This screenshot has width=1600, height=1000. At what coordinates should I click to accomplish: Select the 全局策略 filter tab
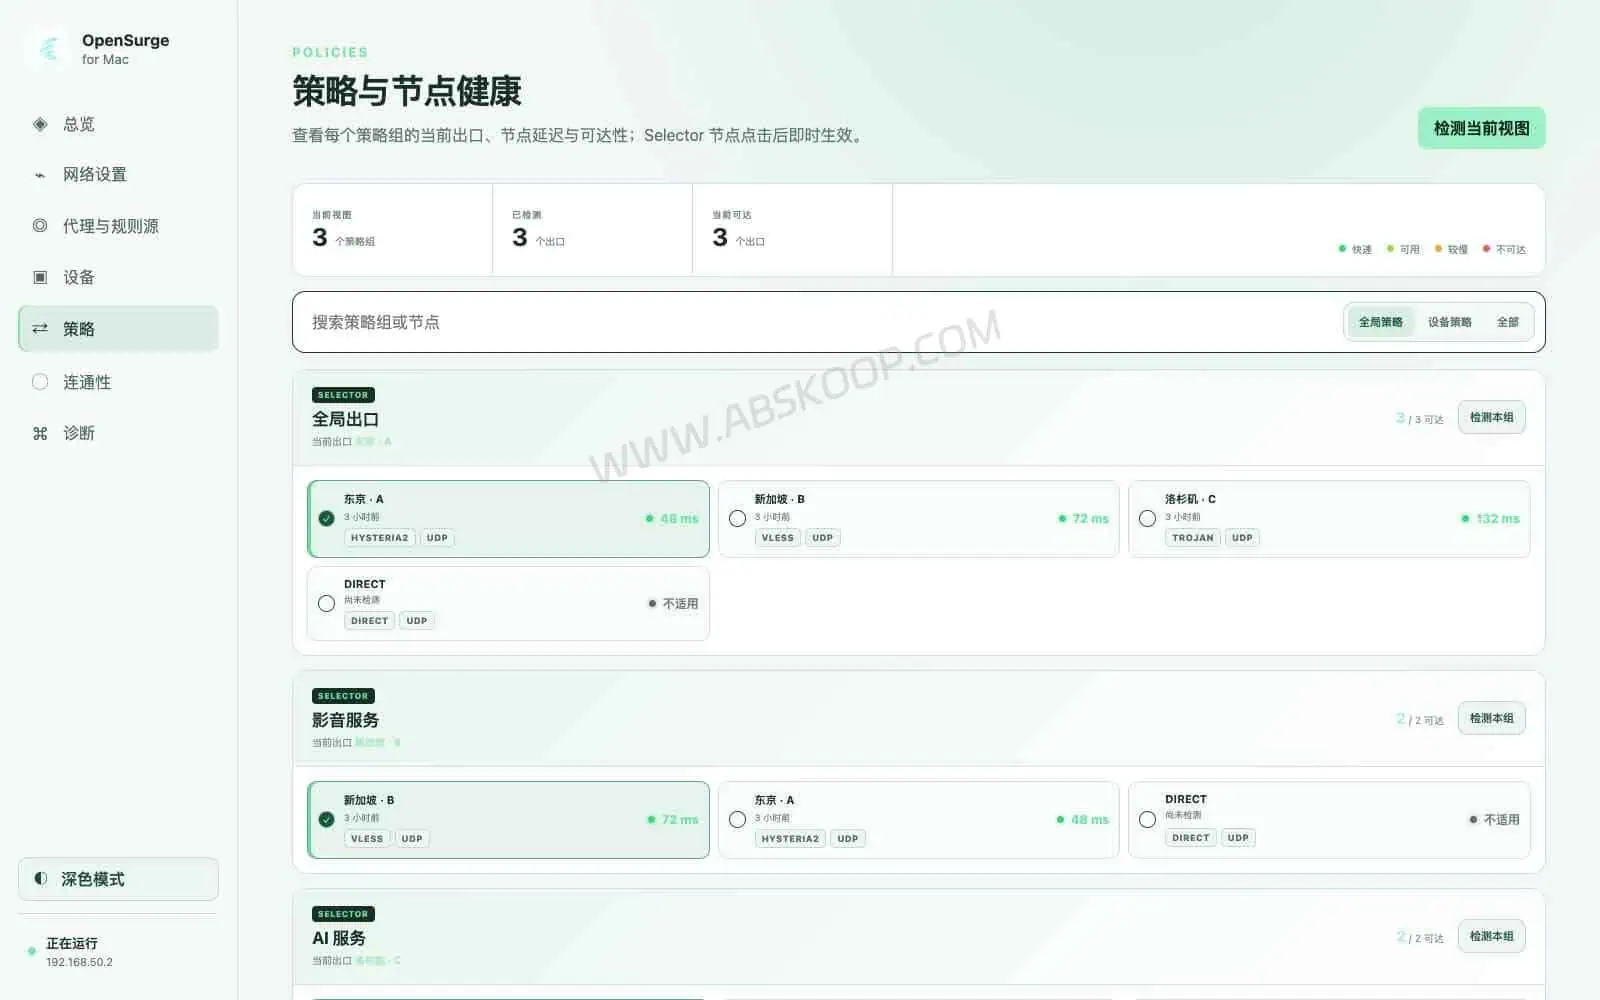pyautogui.click(x=1380, y=322)
